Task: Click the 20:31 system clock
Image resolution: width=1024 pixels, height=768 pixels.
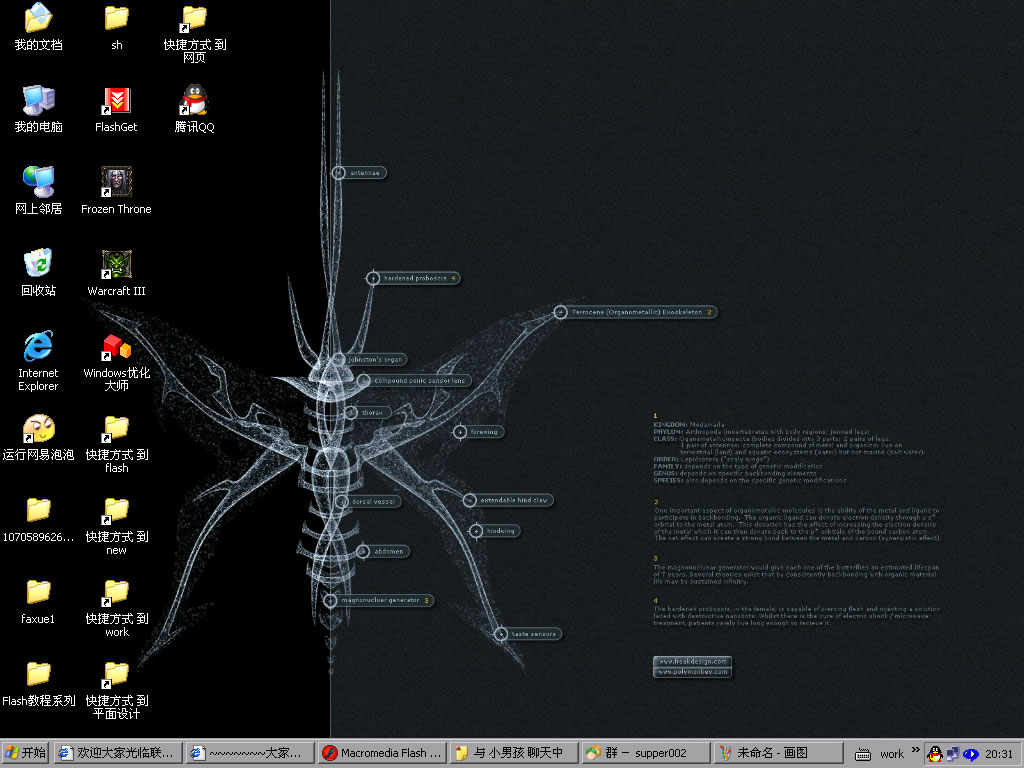Action: click(x=999, y=754)
